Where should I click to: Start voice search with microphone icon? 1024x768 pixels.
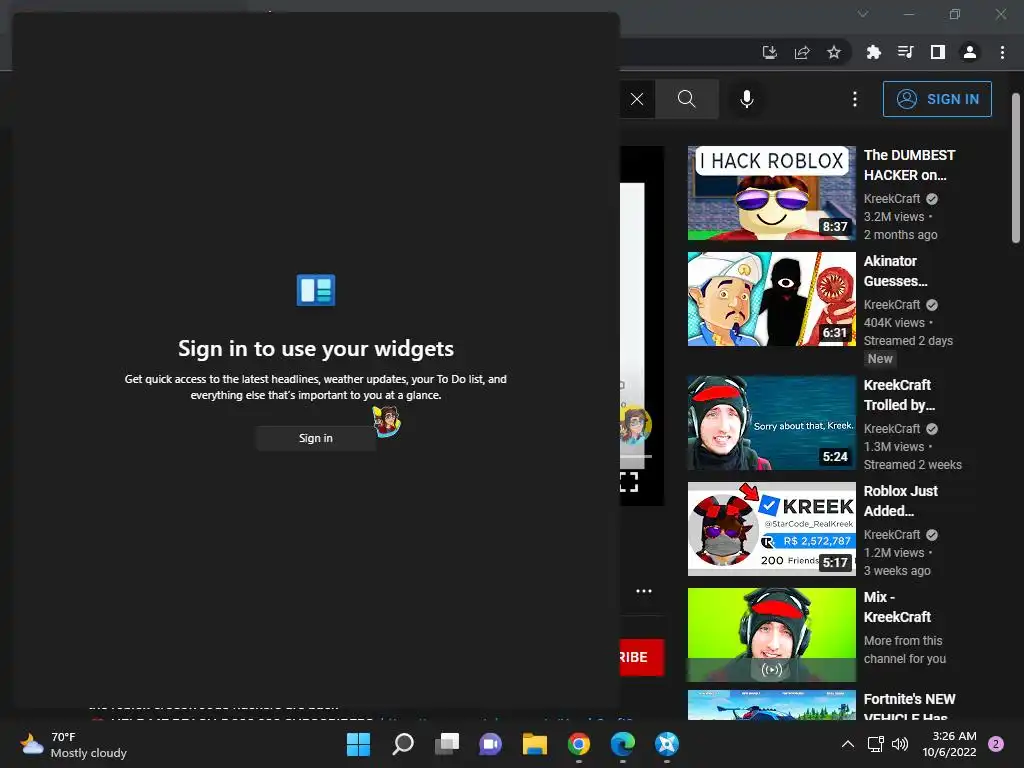pyautogui.click(x=746, y=99)
